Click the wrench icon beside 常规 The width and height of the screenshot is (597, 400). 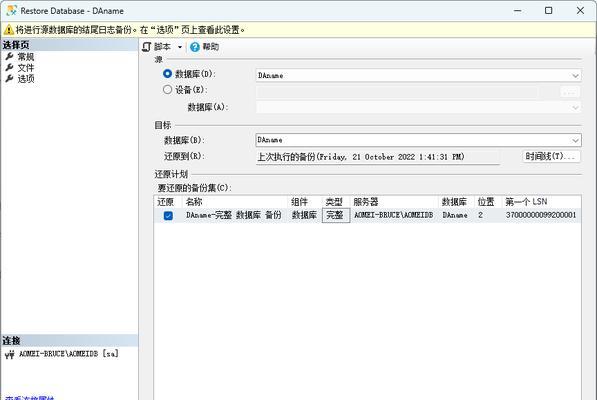click(10, 57)
